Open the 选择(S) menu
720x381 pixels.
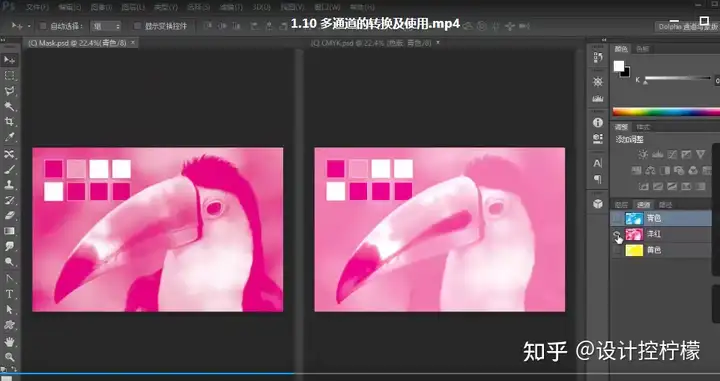click(198, 7)
